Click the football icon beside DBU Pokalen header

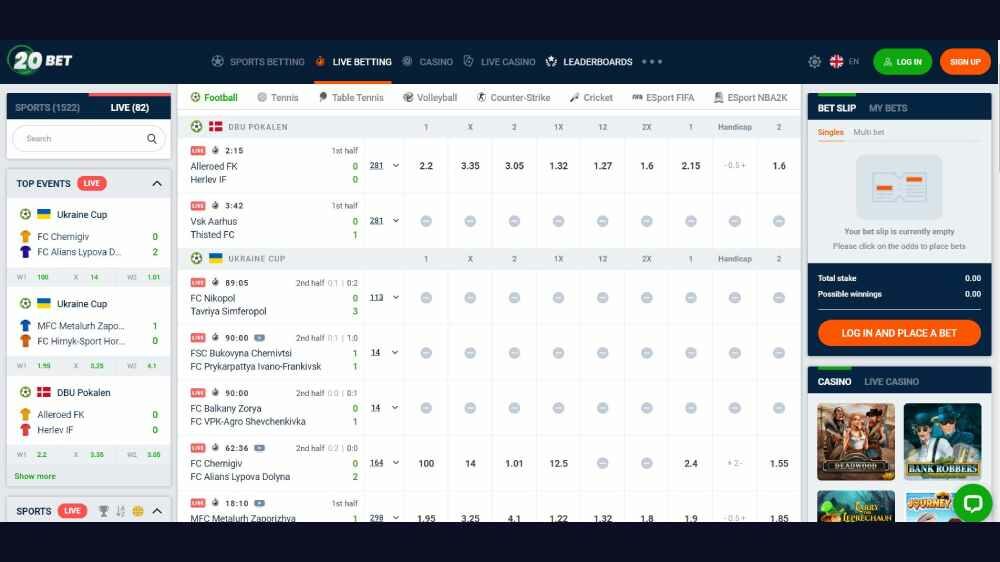point(196,126)
